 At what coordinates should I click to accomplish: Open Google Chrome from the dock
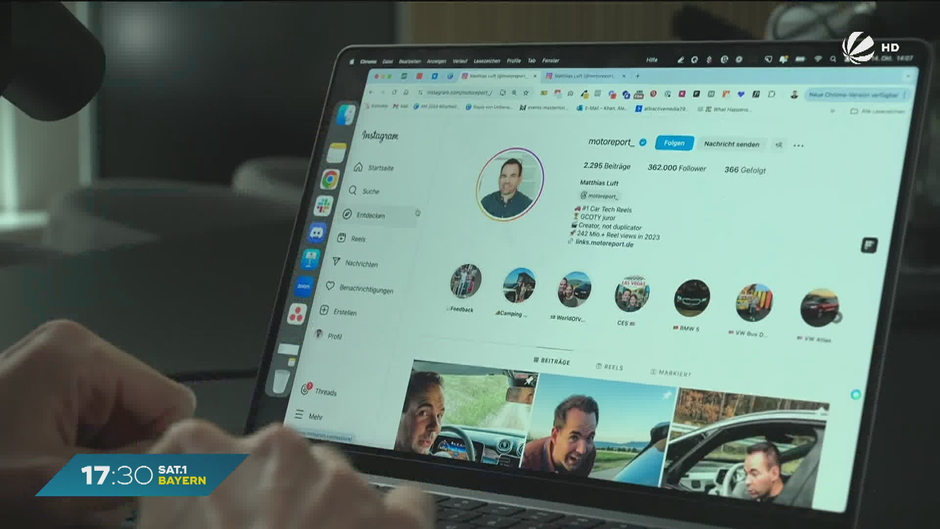point(330,179)
